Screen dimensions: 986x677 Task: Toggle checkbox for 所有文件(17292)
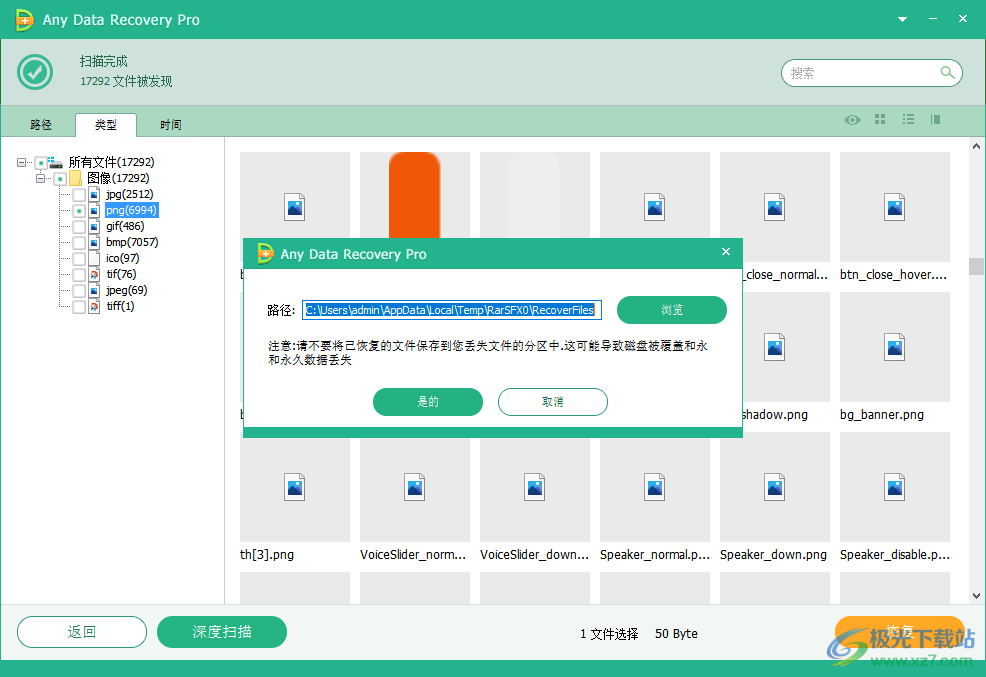[x=41, y=163]
